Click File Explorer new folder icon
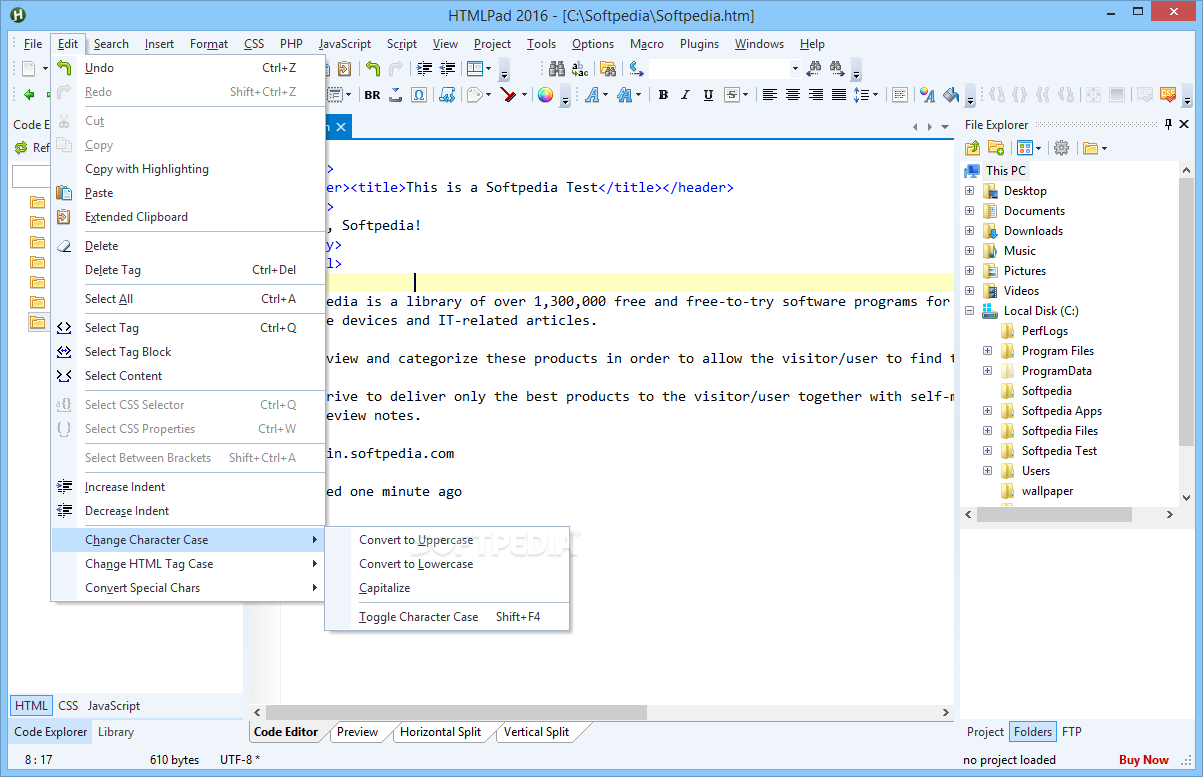 point(996,148)
